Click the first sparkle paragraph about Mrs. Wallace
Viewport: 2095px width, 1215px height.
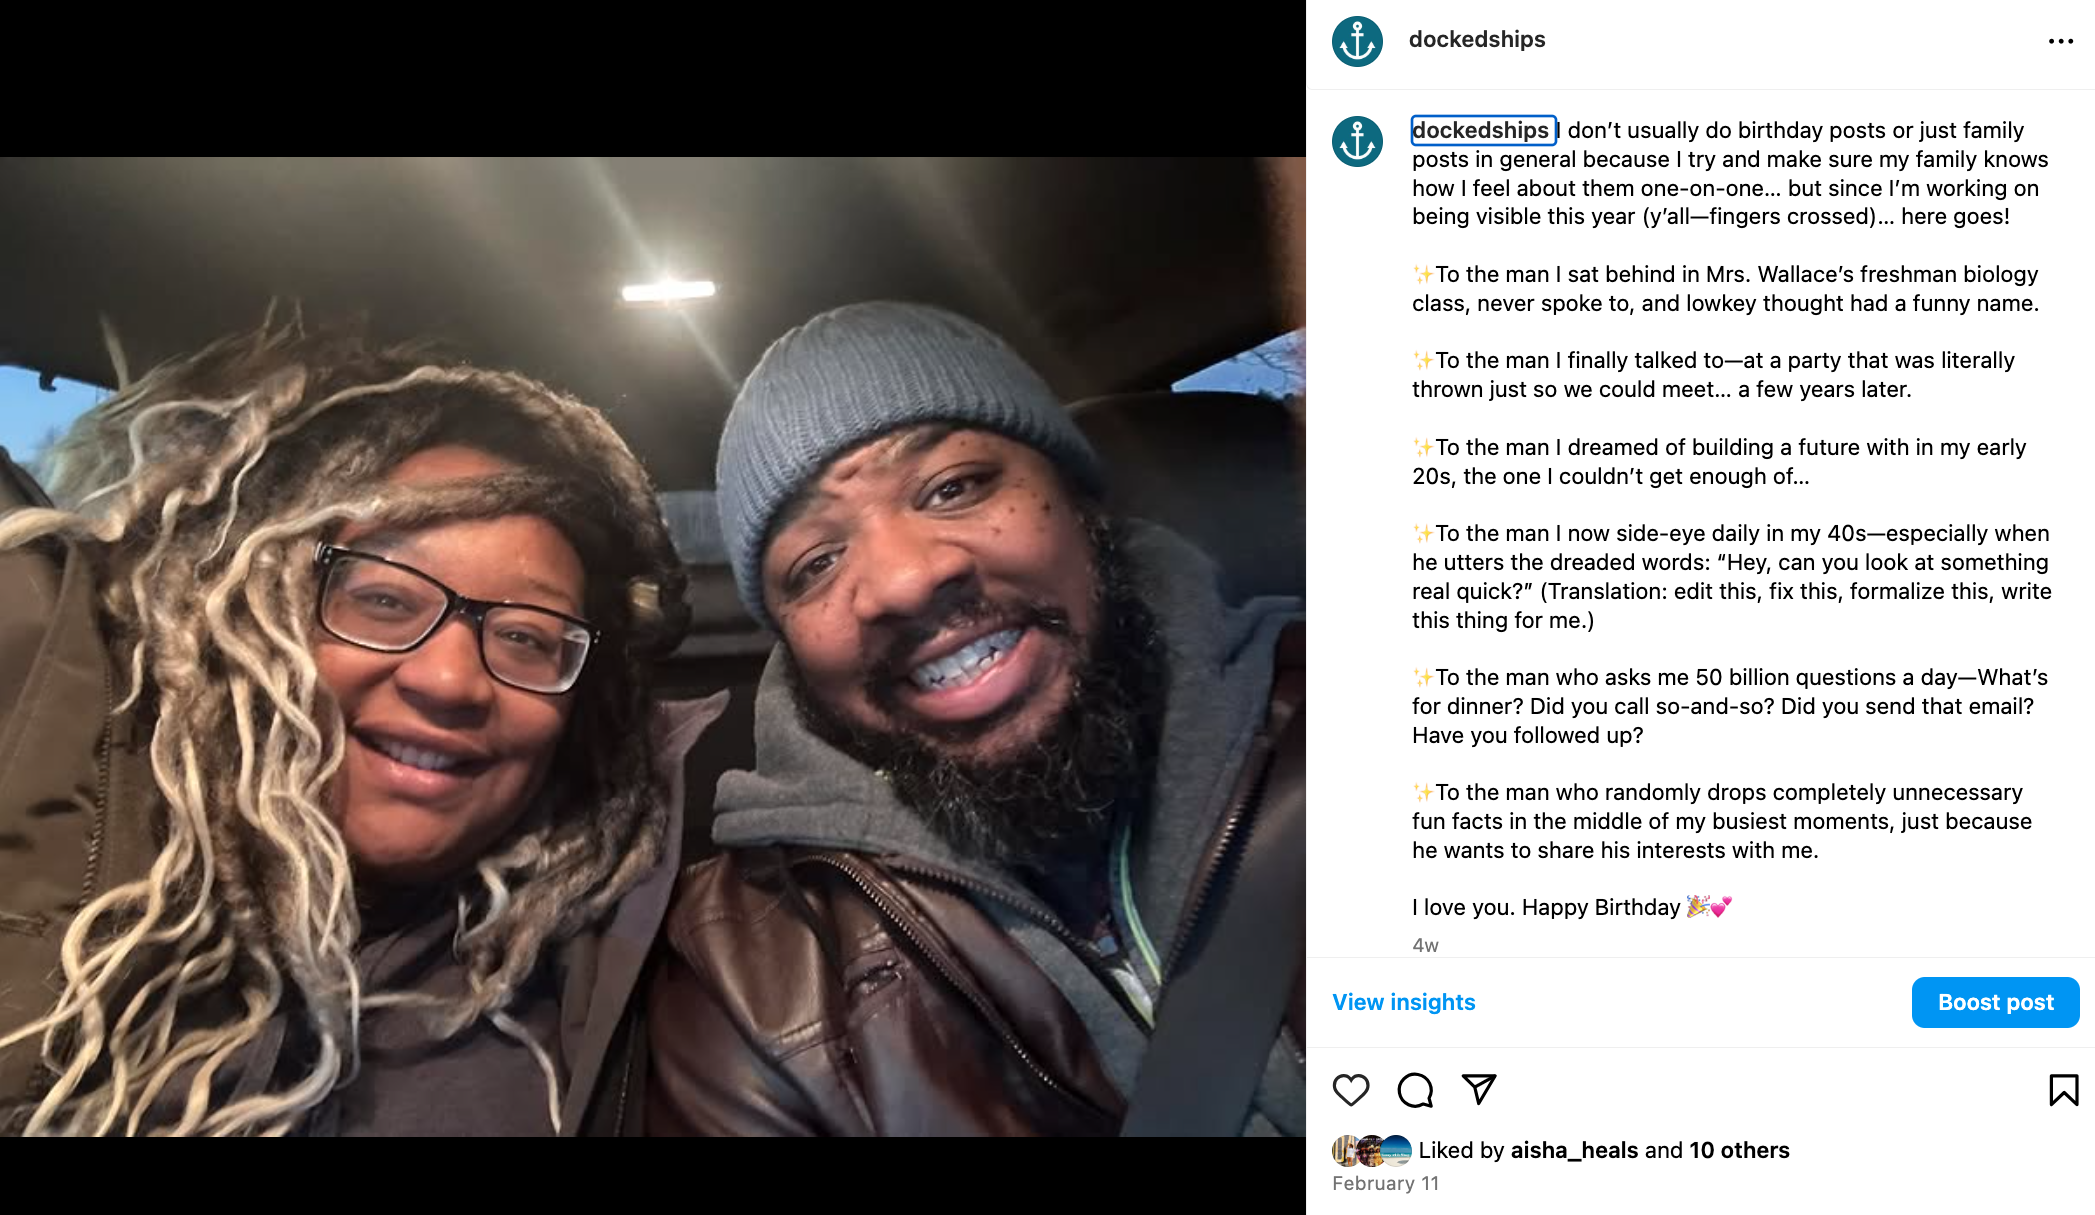click(x=1725, y=289)
